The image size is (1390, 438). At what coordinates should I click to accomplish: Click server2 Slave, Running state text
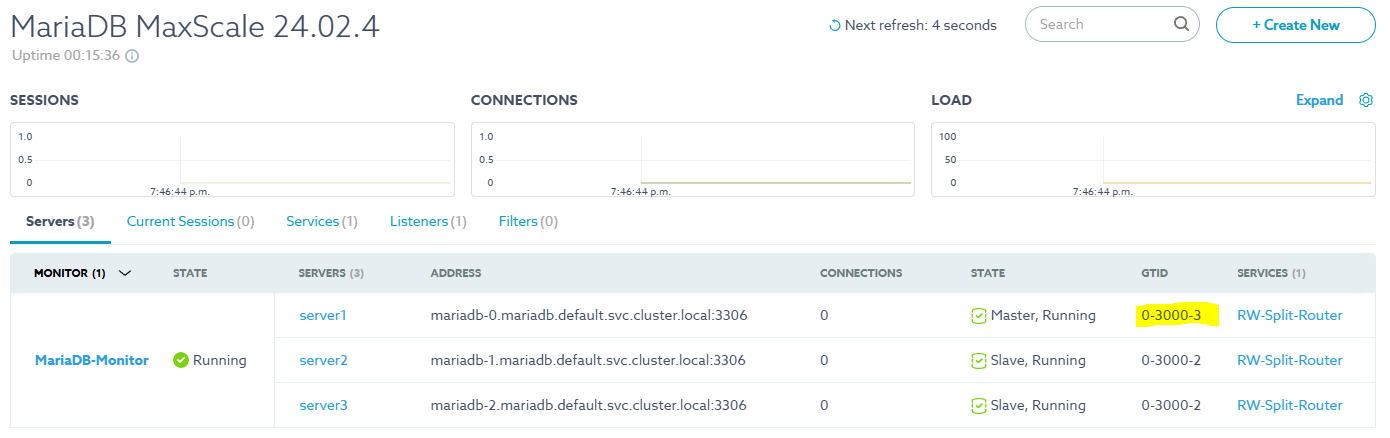1038,360
